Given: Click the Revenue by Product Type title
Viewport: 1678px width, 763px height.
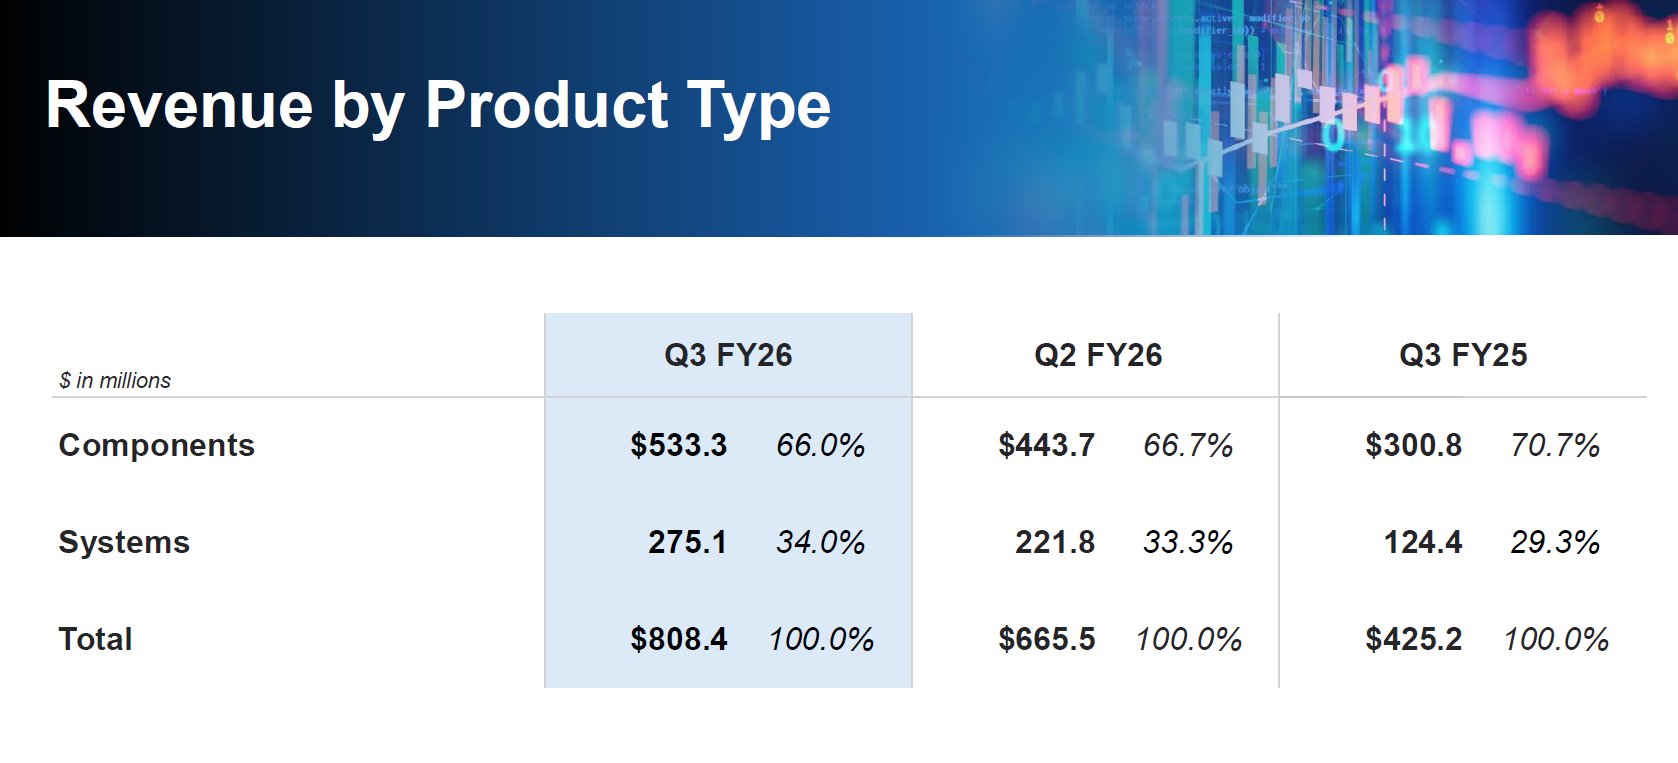Looking at the screenshot, I should coord(438,106).
